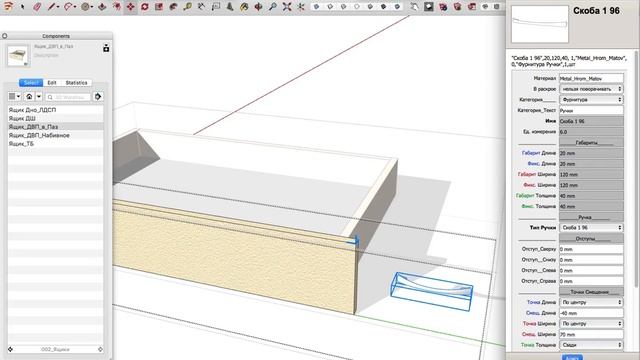640x360 pixels.
Task: Click the 'Точки Смещения' section header button
Action: [x=591, y=292]
